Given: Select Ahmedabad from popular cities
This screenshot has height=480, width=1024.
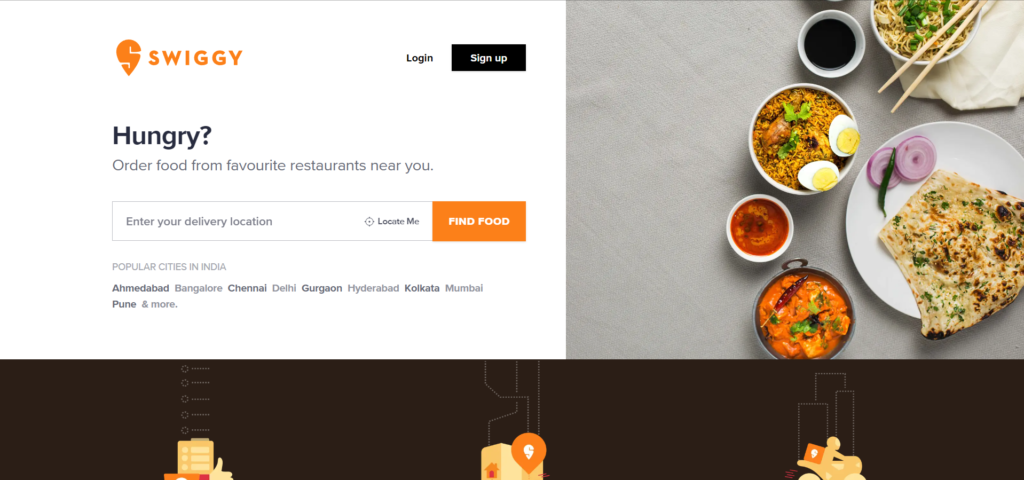Looking at the screenshot, I should [140, 288].
